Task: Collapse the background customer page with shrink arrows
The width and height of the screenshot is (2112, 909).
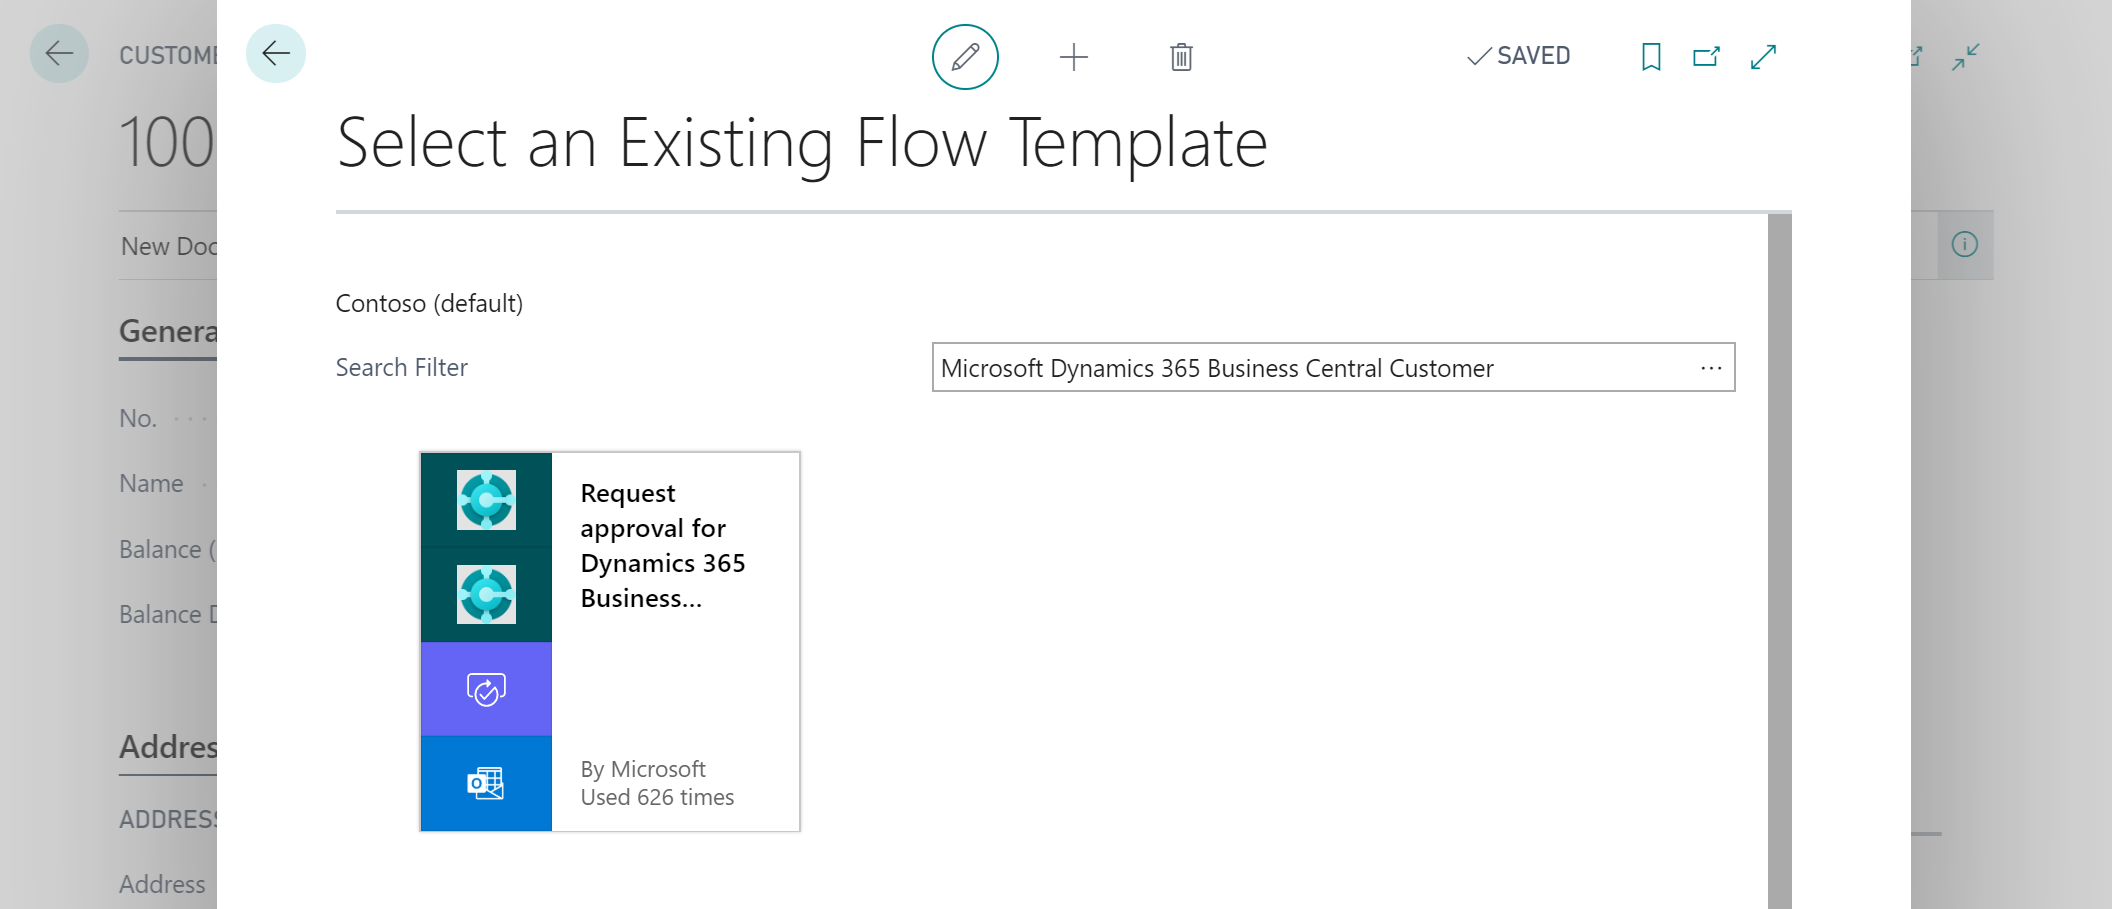Action: (1965, 57)
